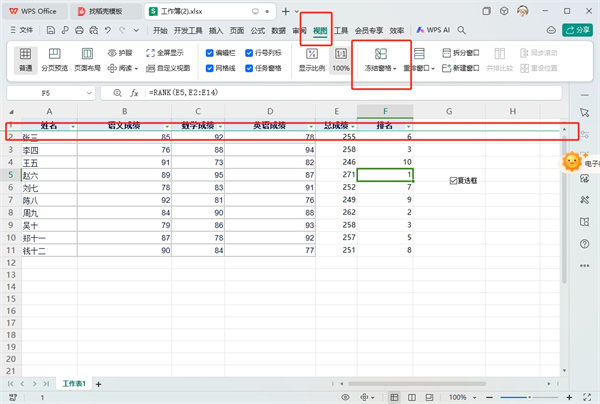Click the green 分享 (Share) button
Screen dimensions: 600x404
pyautogui.click(x=577, y=30)
